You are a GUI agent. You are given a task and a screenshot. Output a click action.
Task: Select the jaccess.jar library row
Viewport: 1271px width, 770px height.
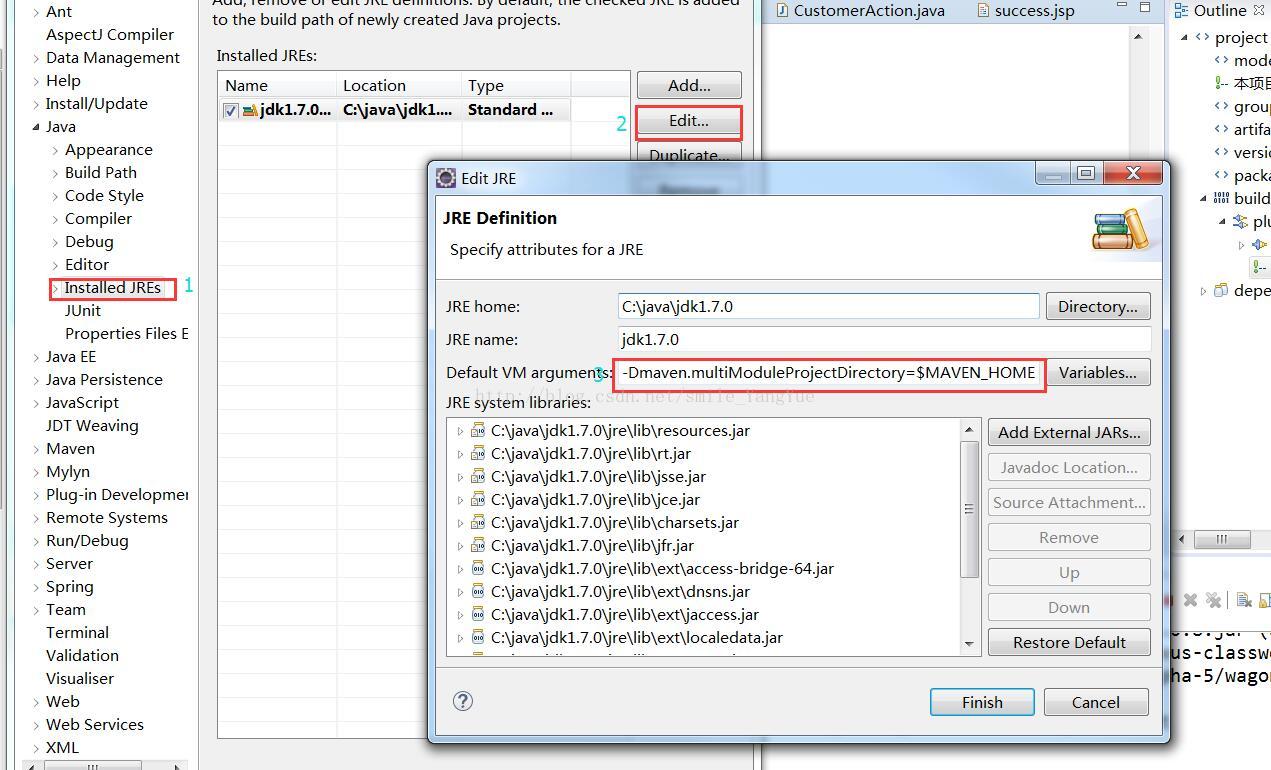click(624, 614)
